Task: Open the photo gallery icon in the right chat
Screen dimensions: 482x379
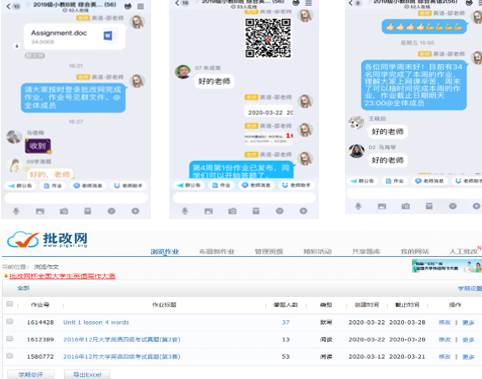Action: tap(382, 206)
